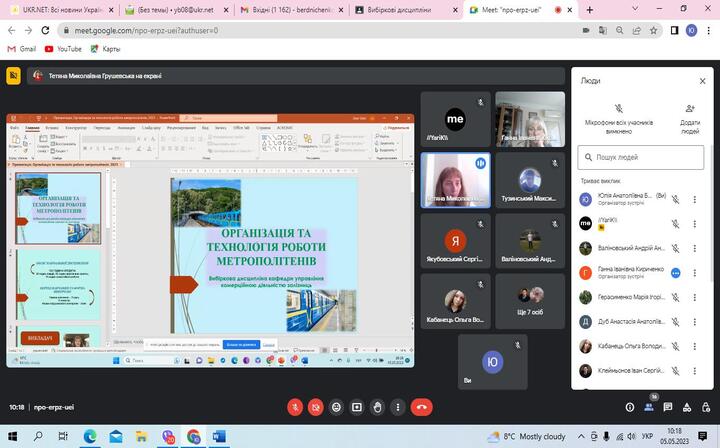Click the 'Ще 7 осіб' tile
This screenshot has height=448, width=720.
530,301
